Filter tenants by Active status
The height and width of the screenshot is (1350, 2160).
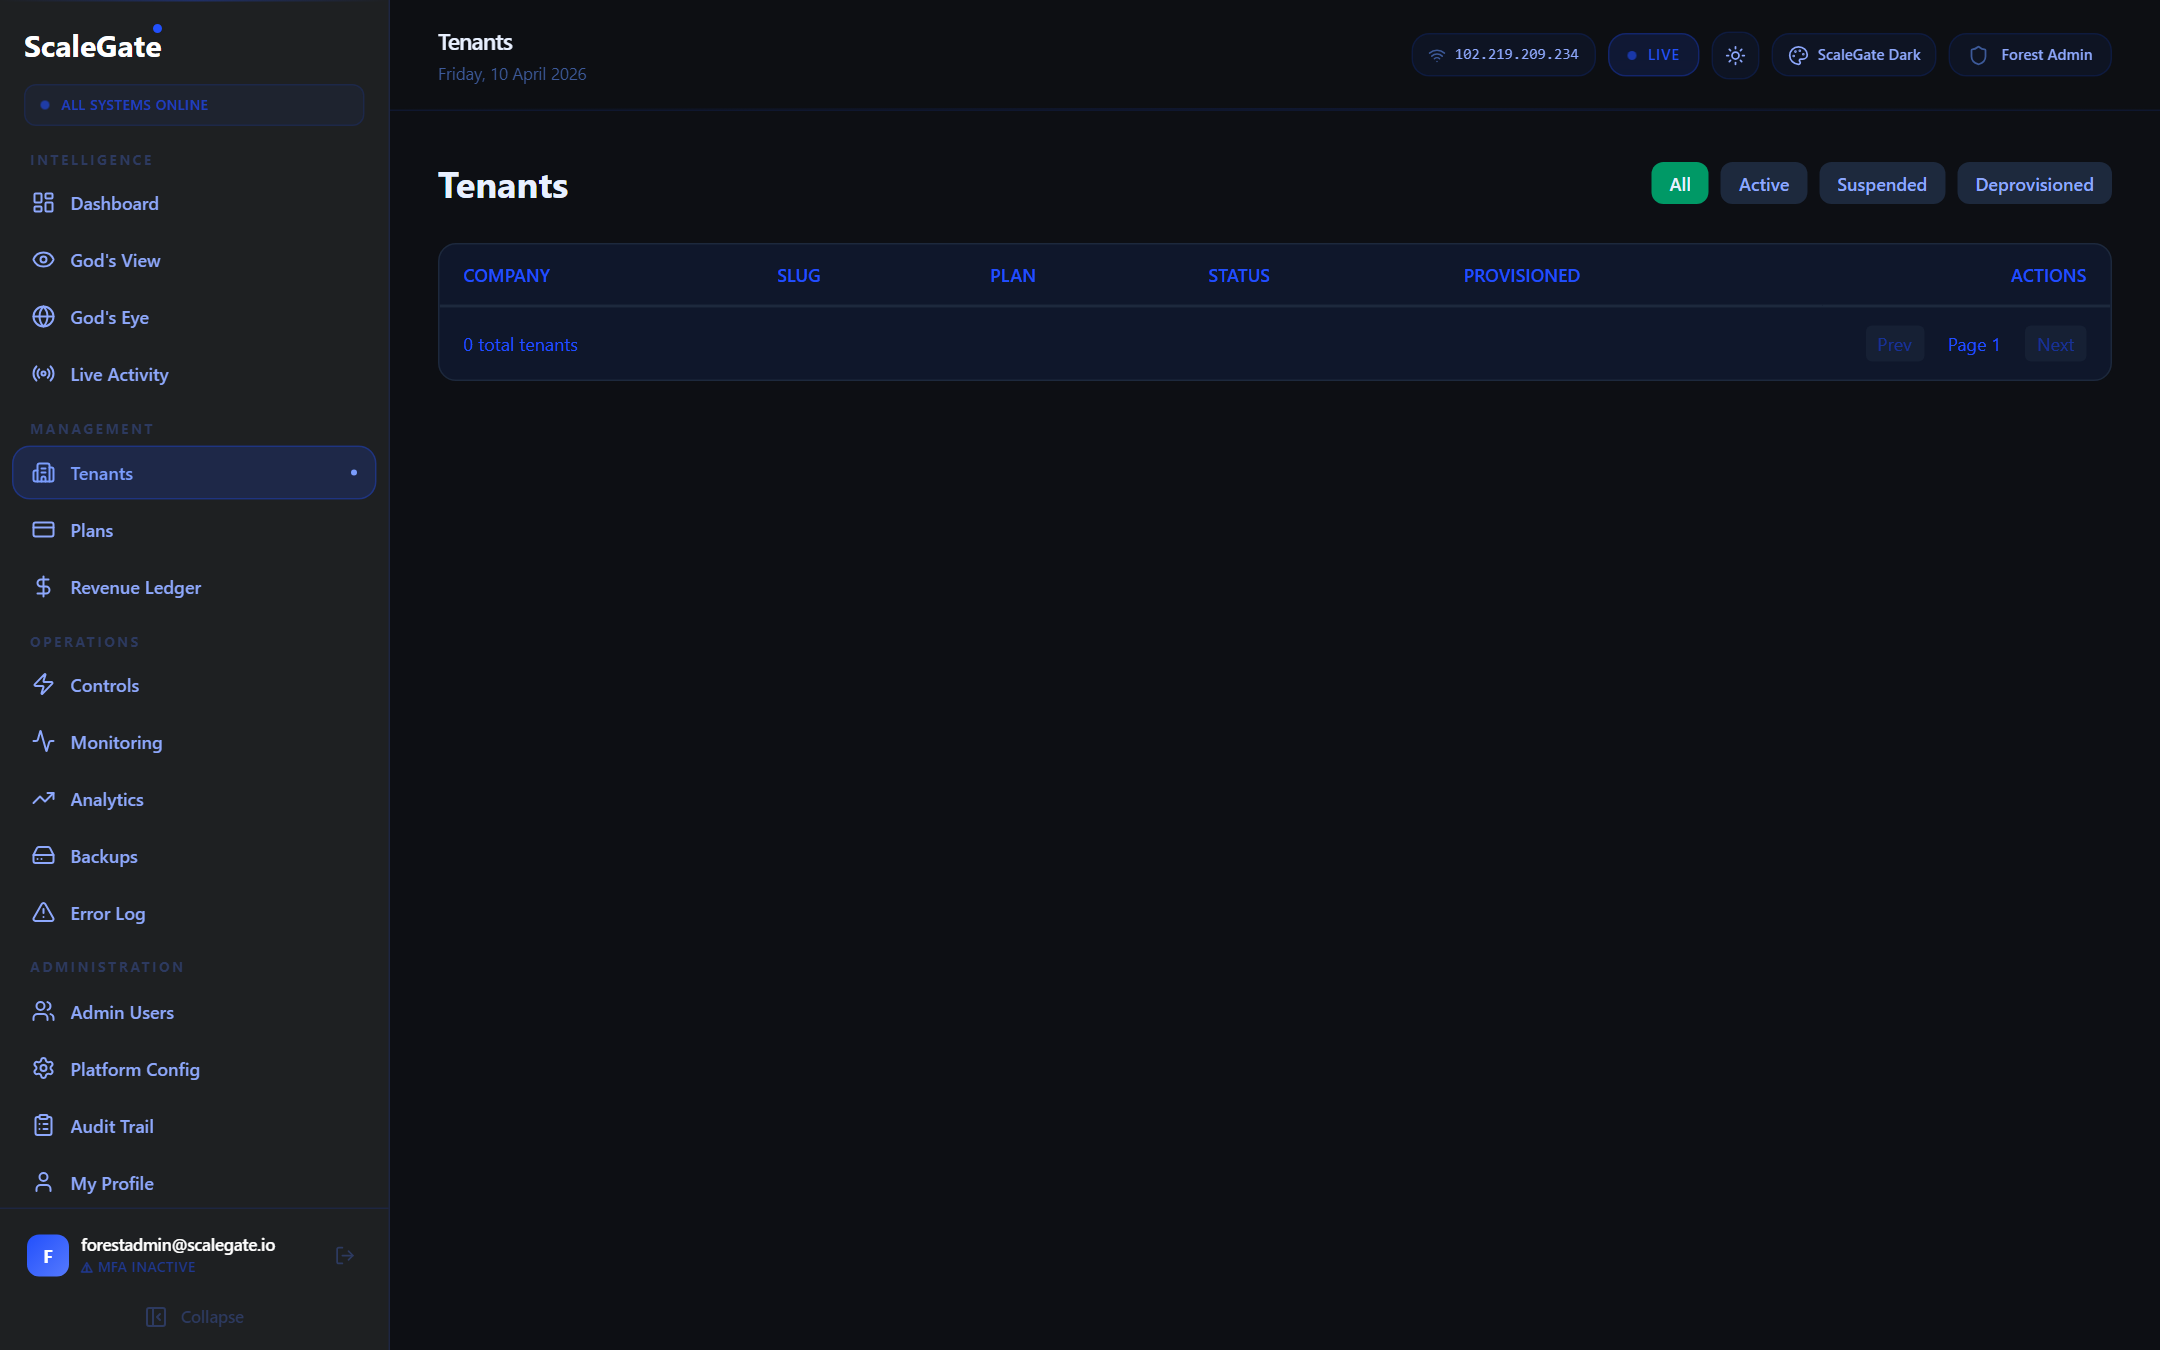pos(1763,183)
